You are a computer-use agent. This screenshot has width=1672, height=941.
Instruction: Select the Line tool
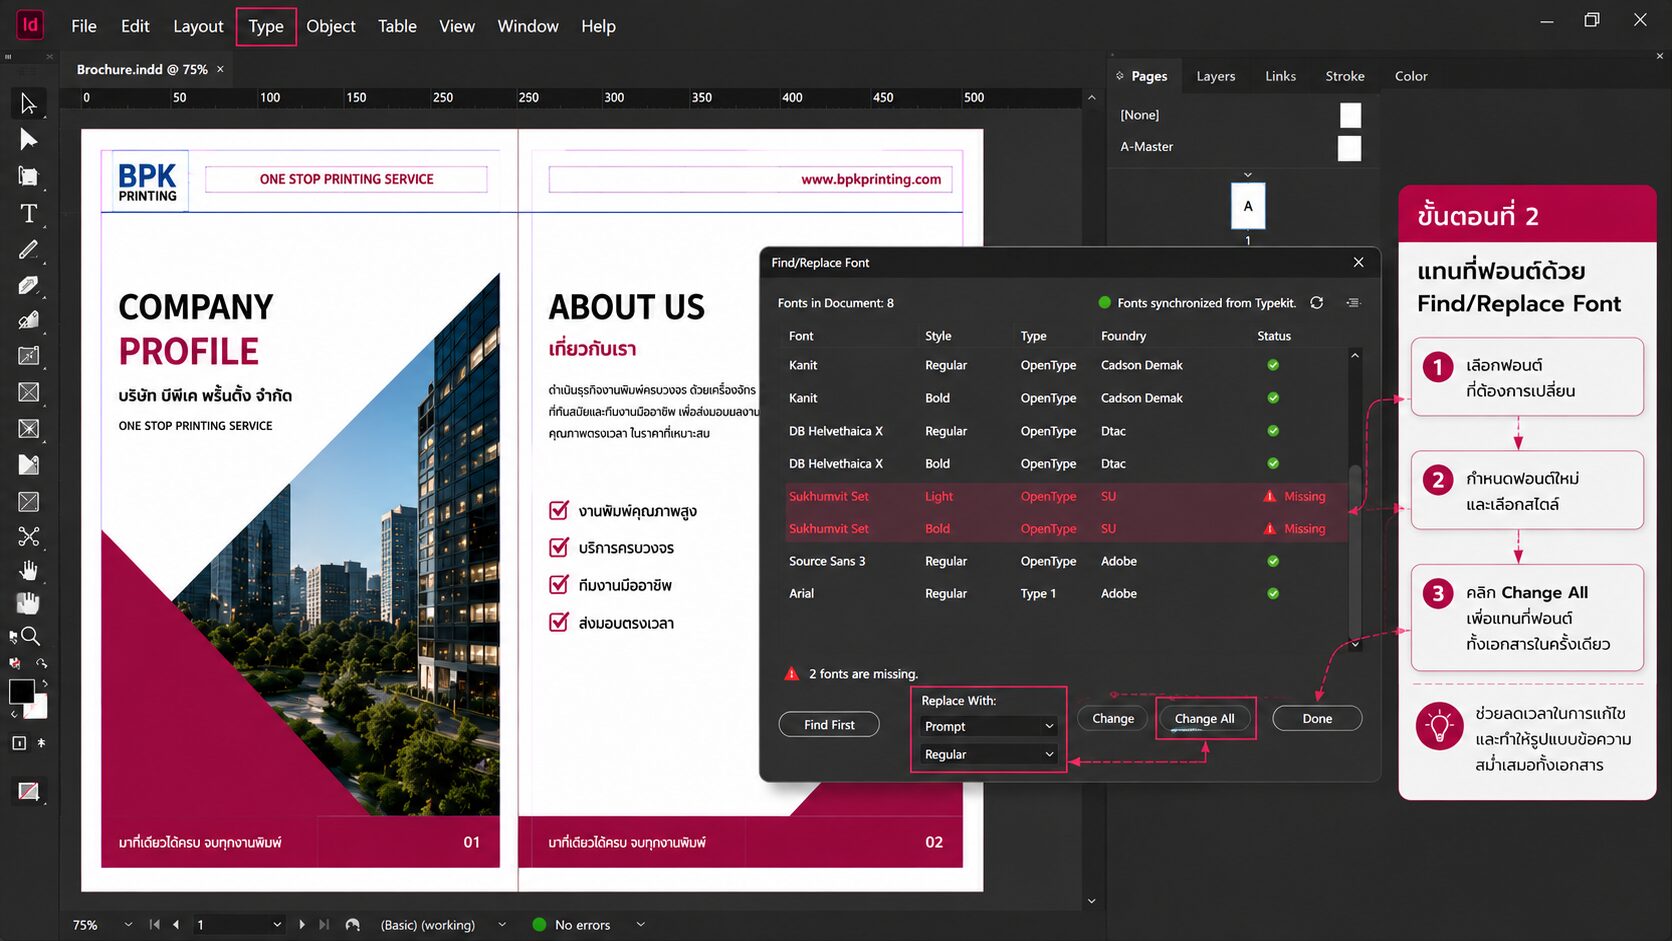[x=28, y=249]
